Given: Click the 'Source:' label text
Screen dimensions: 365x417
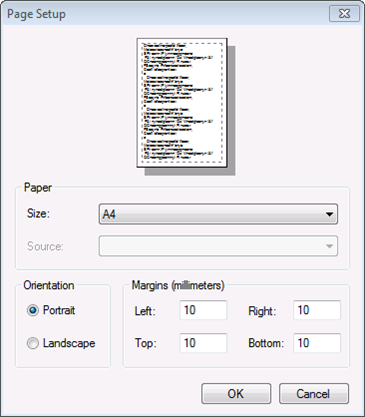Looking at the screenshot, I should [45, 246].
